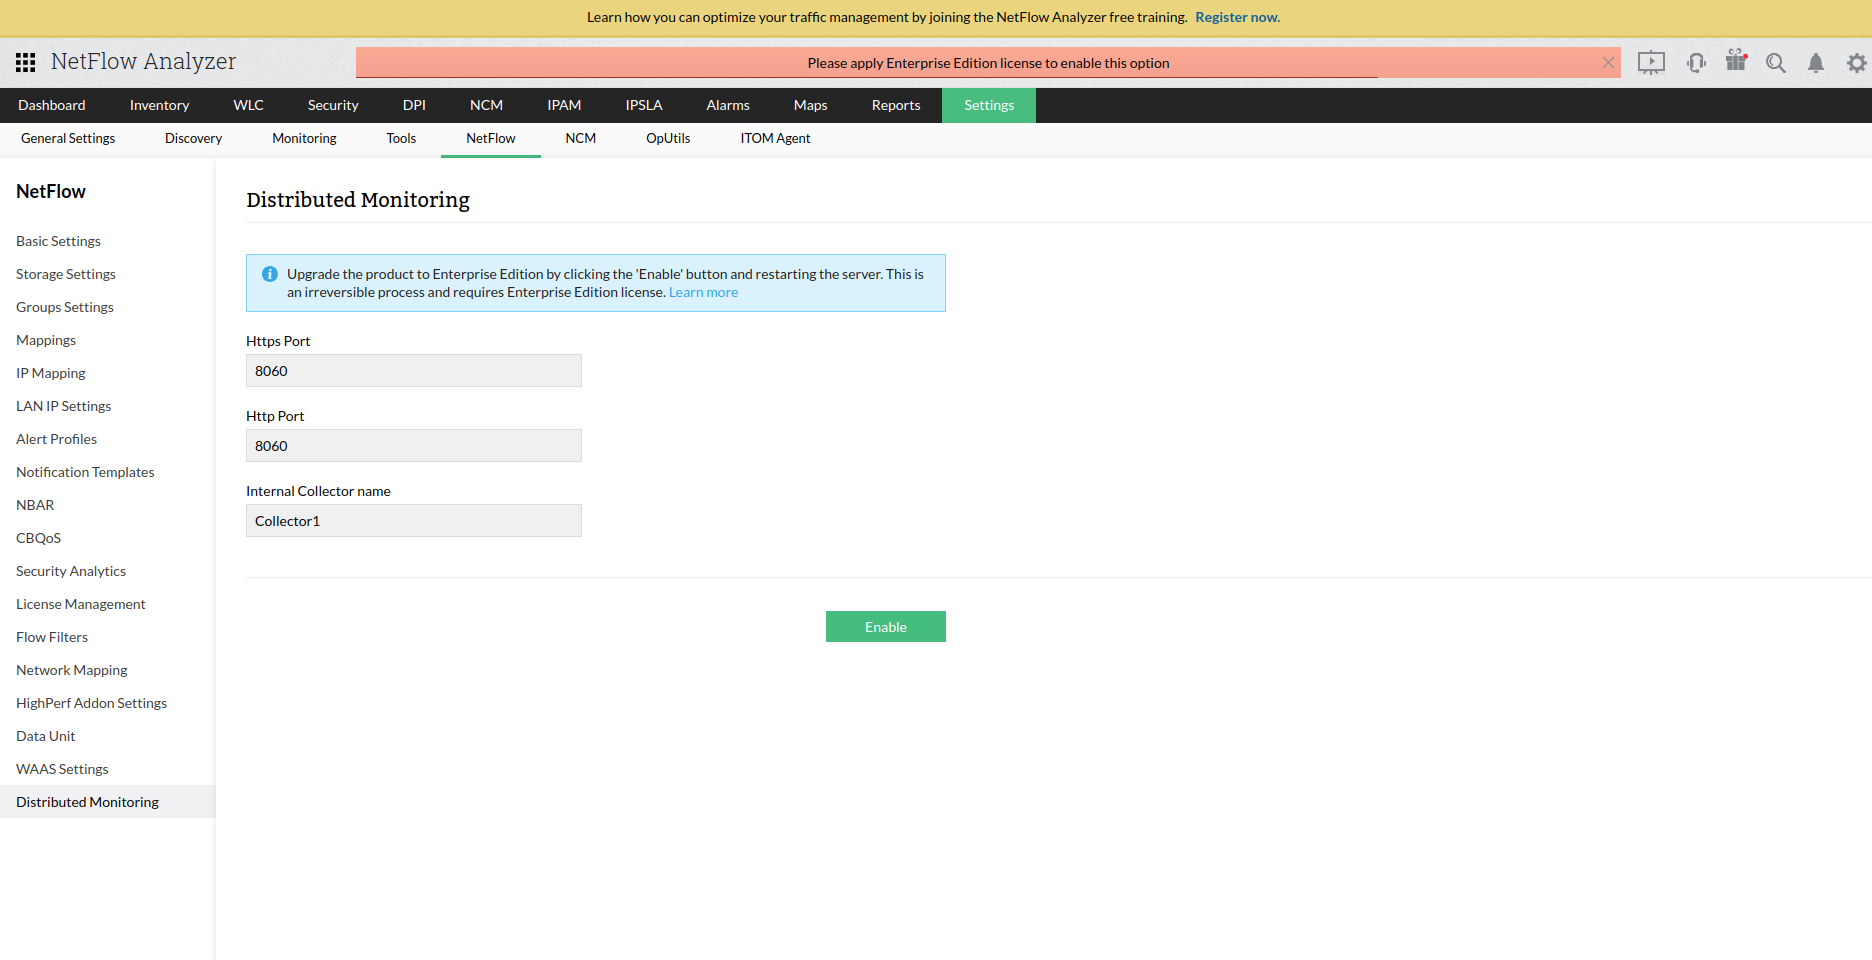Select WAAS Settings in the sidebar

click(62, 769)
